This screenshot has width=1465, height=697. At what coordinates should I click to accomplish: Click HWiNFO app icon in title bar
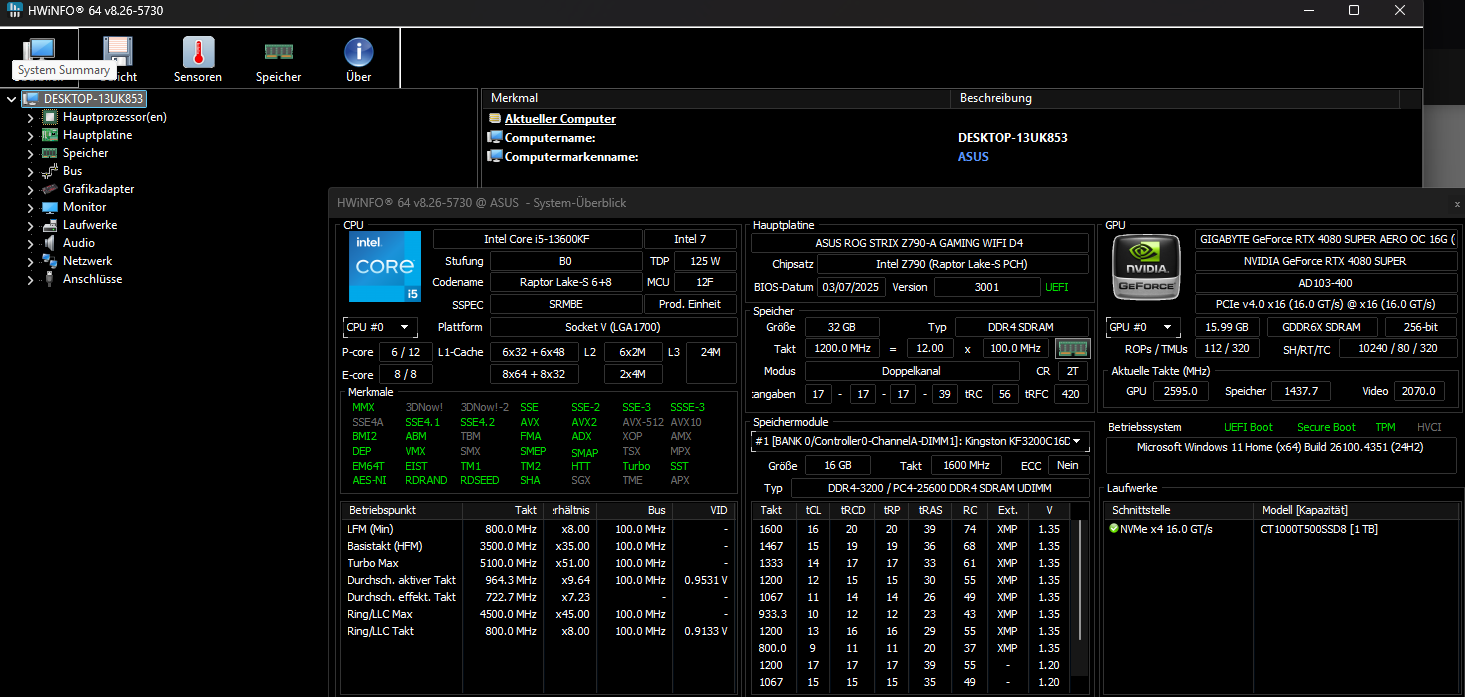pos(16,11)
